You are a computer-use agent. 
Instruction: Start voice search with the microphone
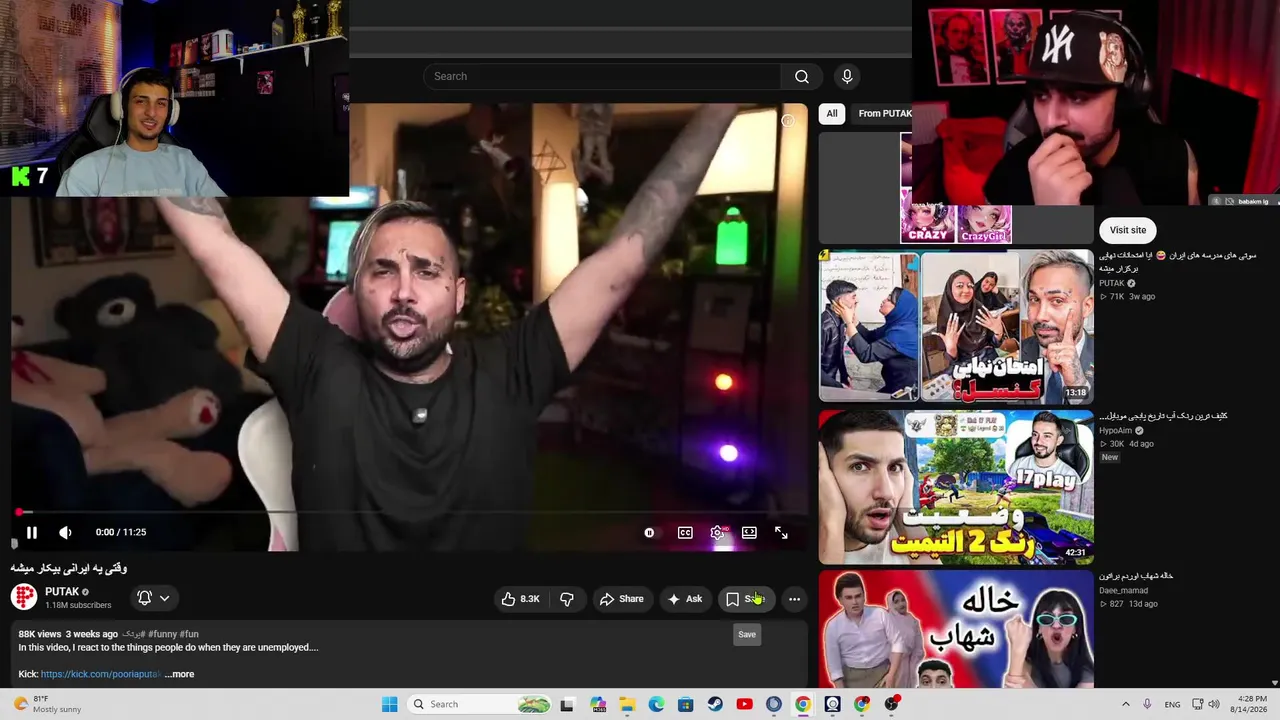click(847, 77)
